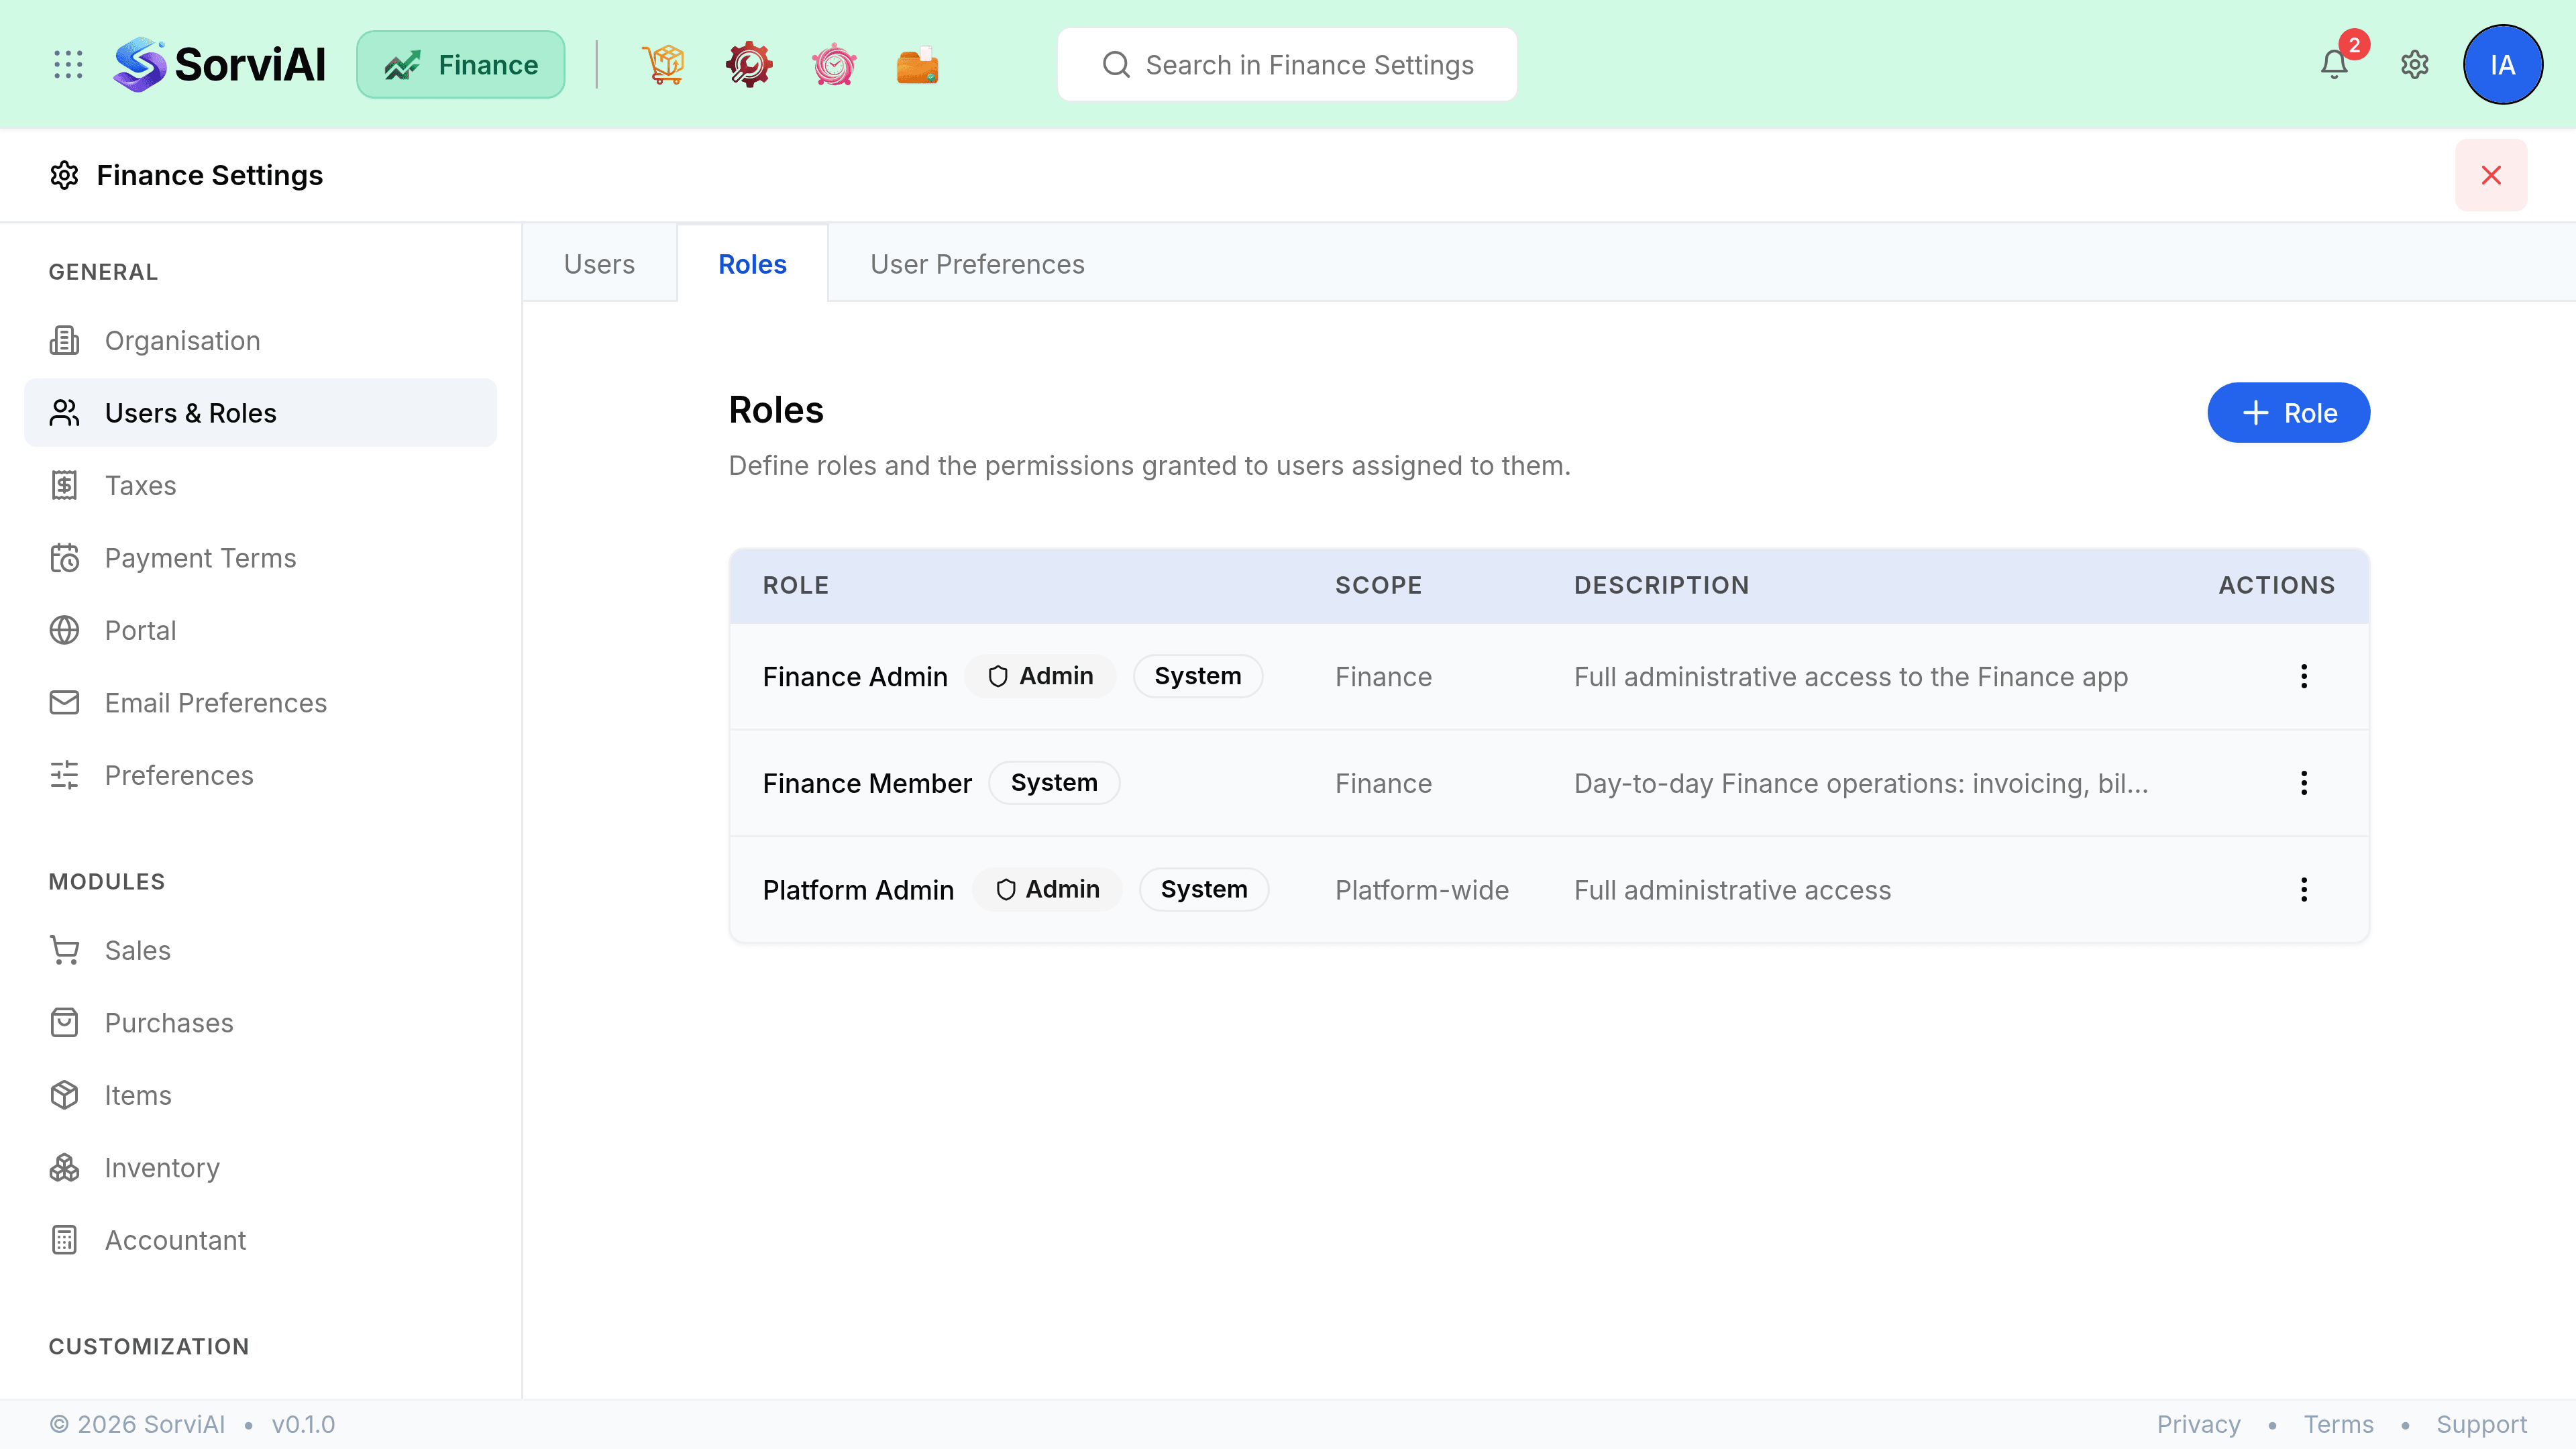
Task: Click the Users & Roles people icon
Action: 64,413
